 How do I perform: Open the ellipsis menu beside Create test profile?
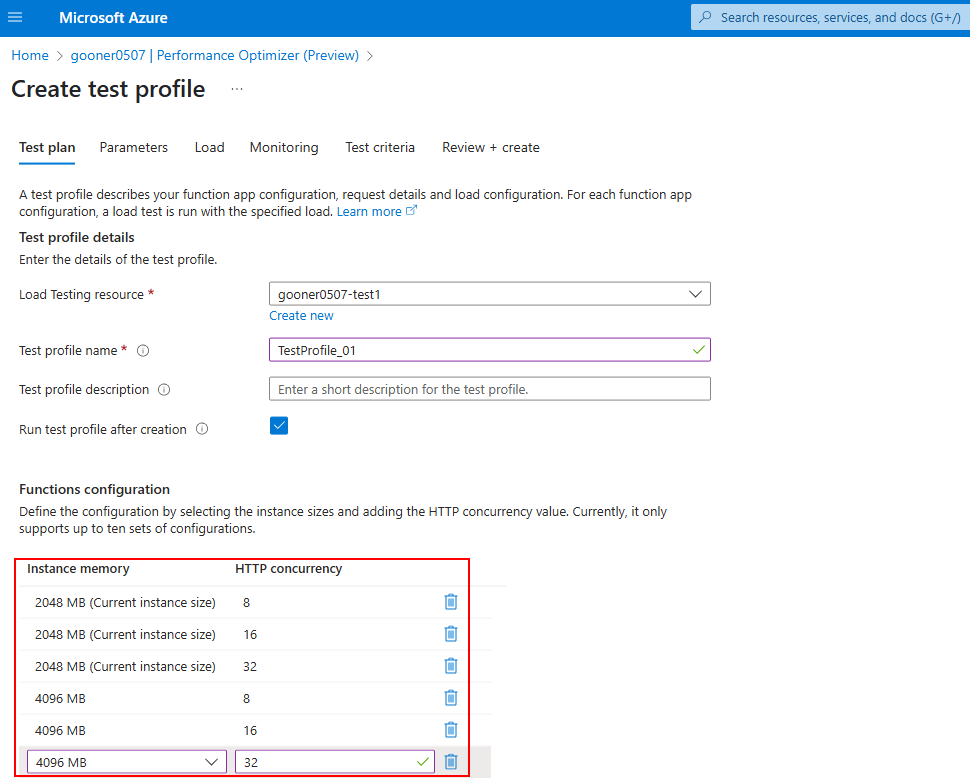[x=237, y=89]
